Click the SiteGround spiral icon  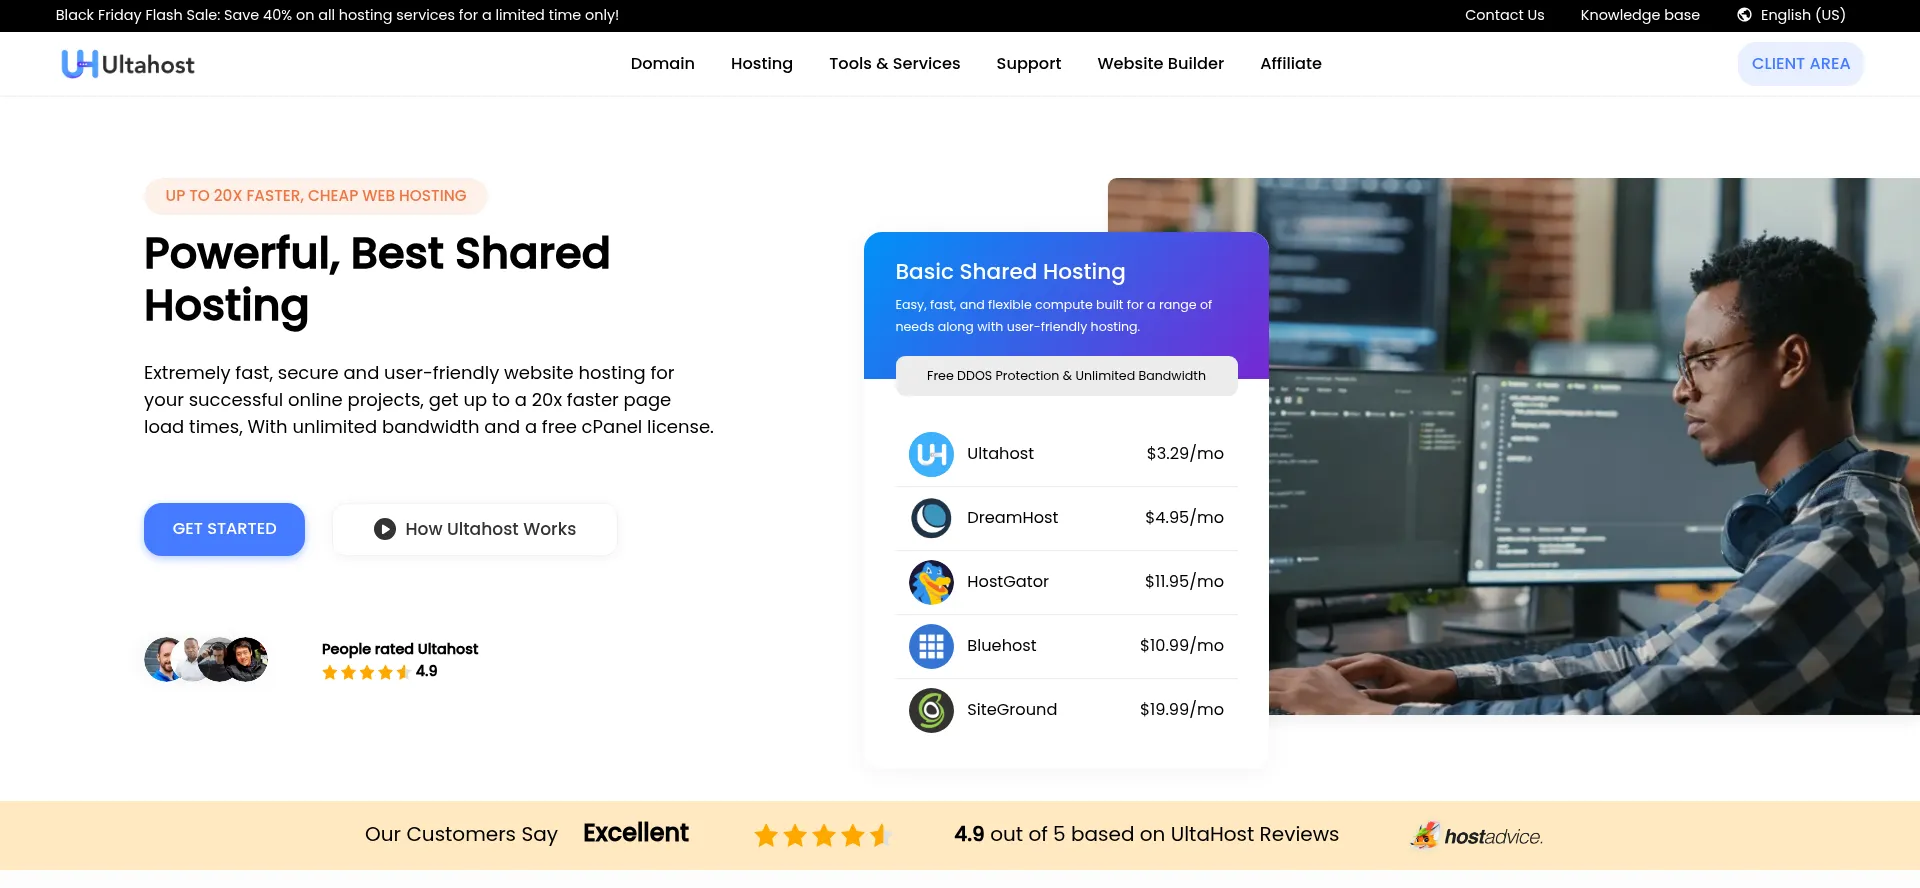(x=931, y=710)
